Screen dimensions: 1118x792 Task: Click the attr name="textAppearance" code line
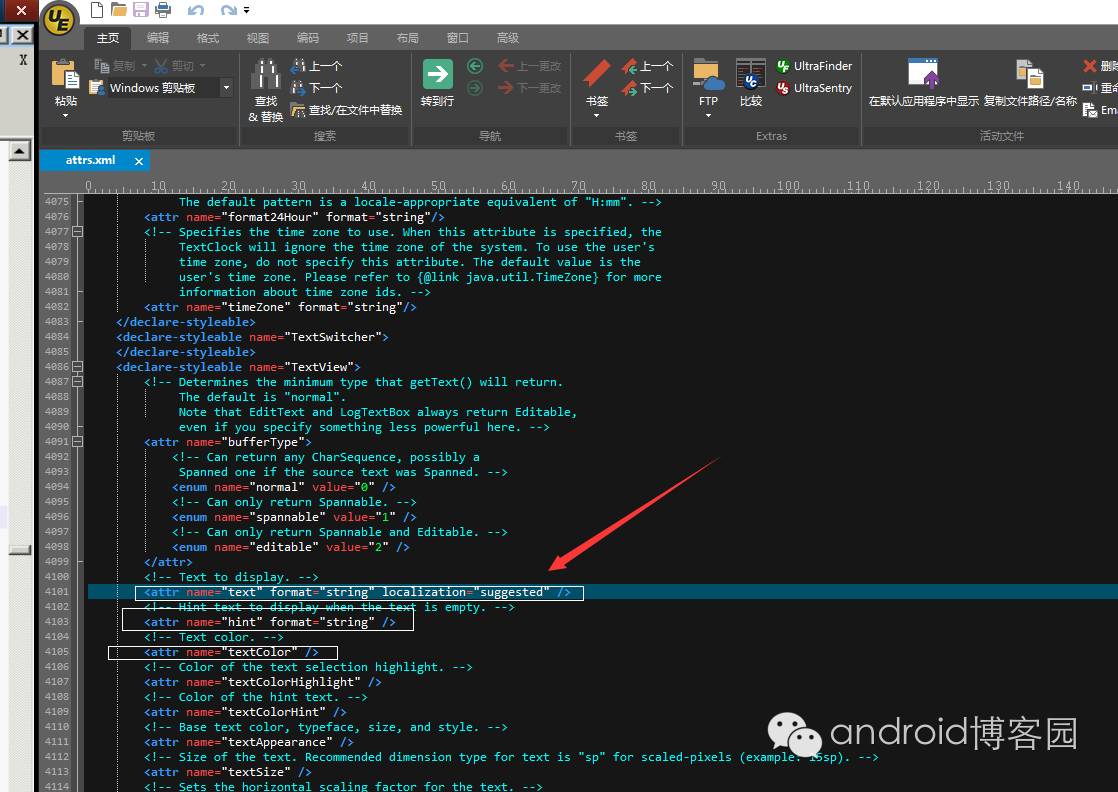click(x=249, y=742)
